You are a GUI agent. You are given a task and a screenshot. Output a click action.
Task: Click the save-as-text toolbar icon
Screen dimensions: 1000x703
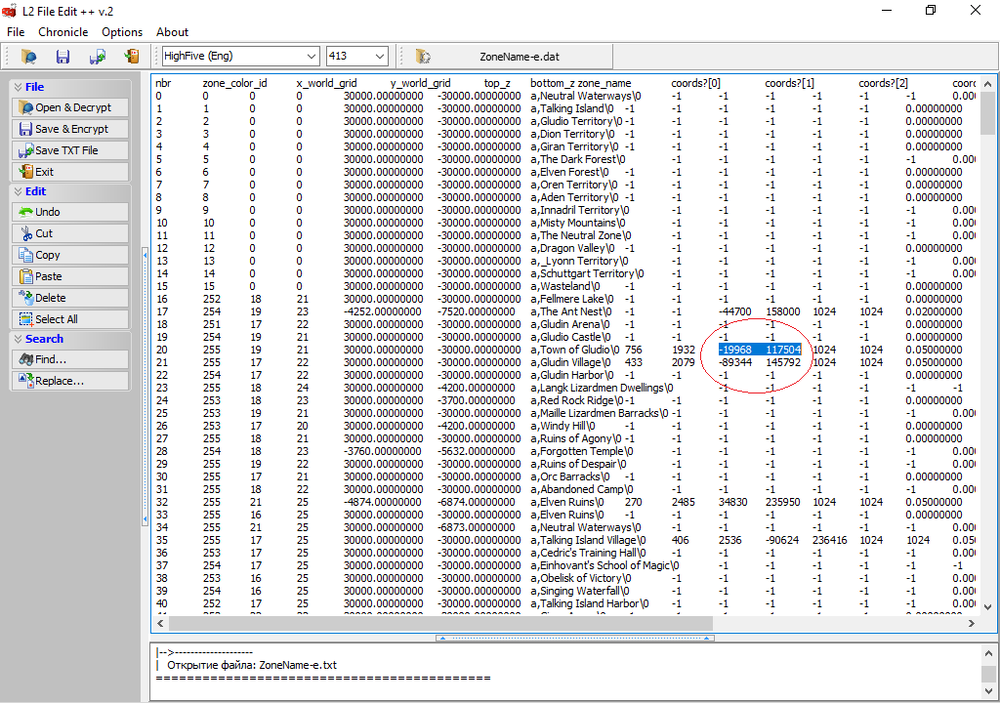(x=97, y=57)
